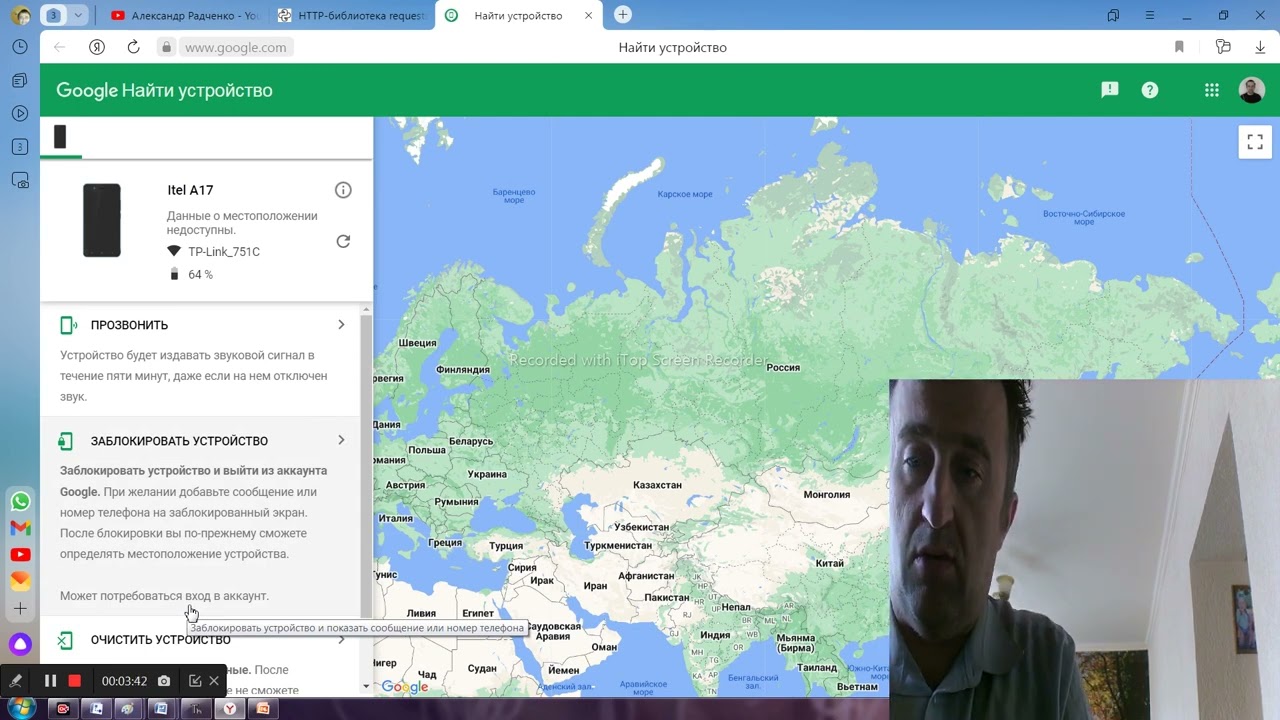This screenshot has height=720, width=1280.
Task: Go back to the previous page
Action: (59, 47)
